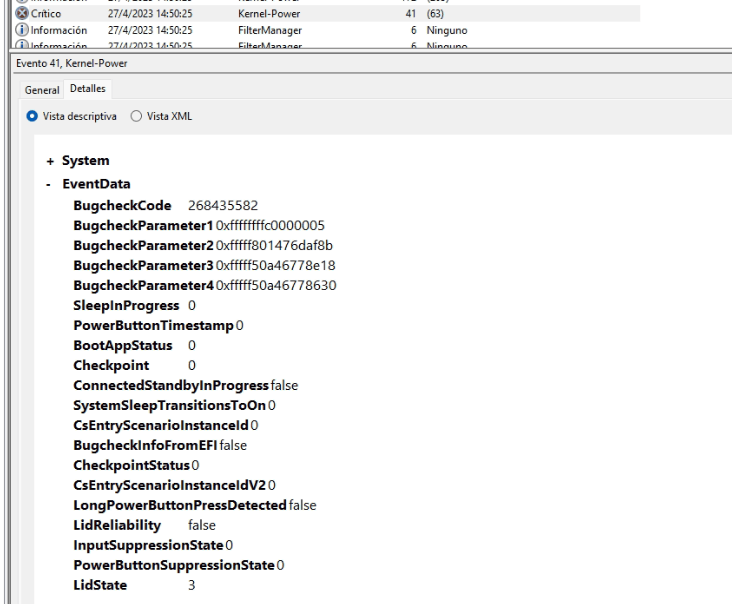
Task: Click the Kernel-Power source cell
Action: (x=269, y=14)
